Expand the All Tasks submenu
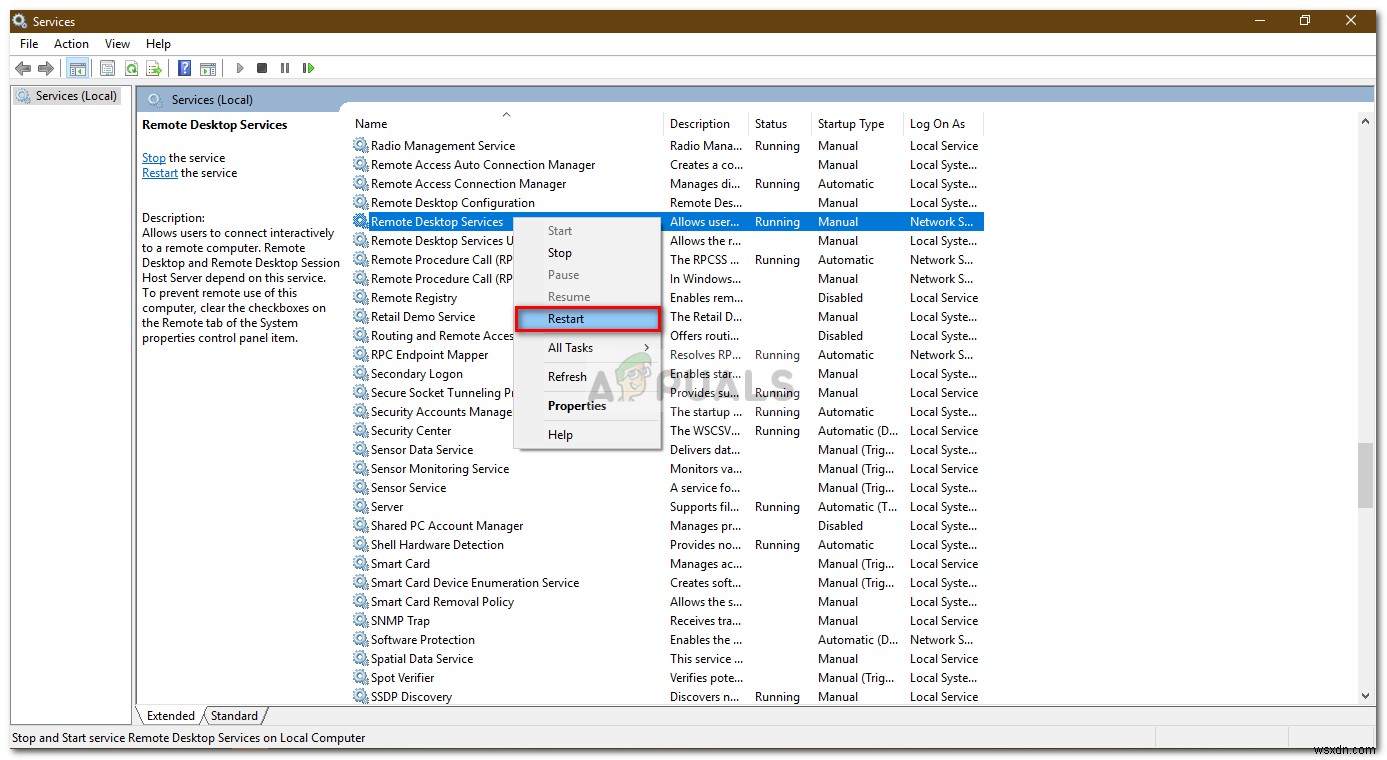Viewport: 1387px width, 760px height. tap(587, 348)
